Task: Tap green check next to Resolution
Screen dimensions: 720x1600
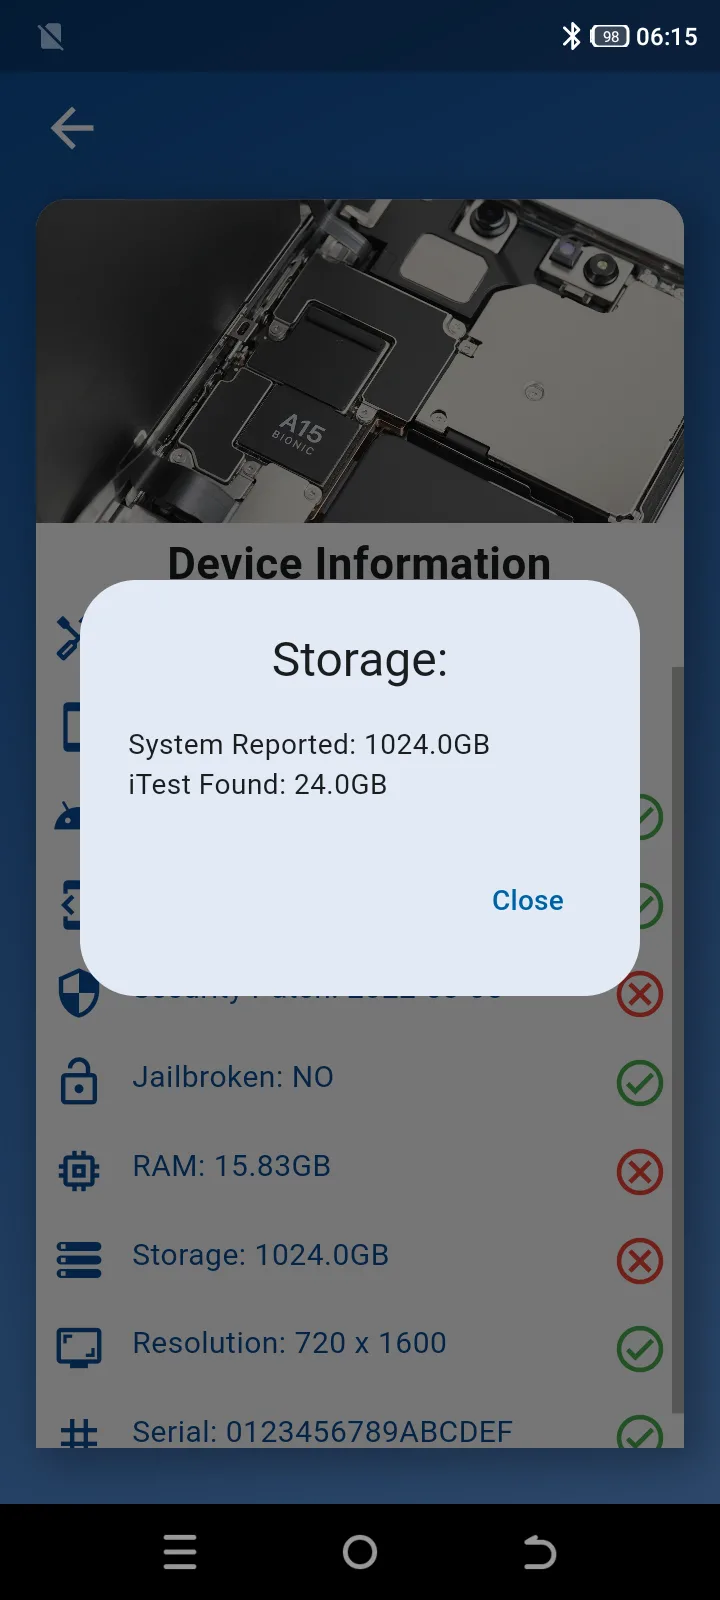Action: pyautogui.click(x=640, y=1349)
